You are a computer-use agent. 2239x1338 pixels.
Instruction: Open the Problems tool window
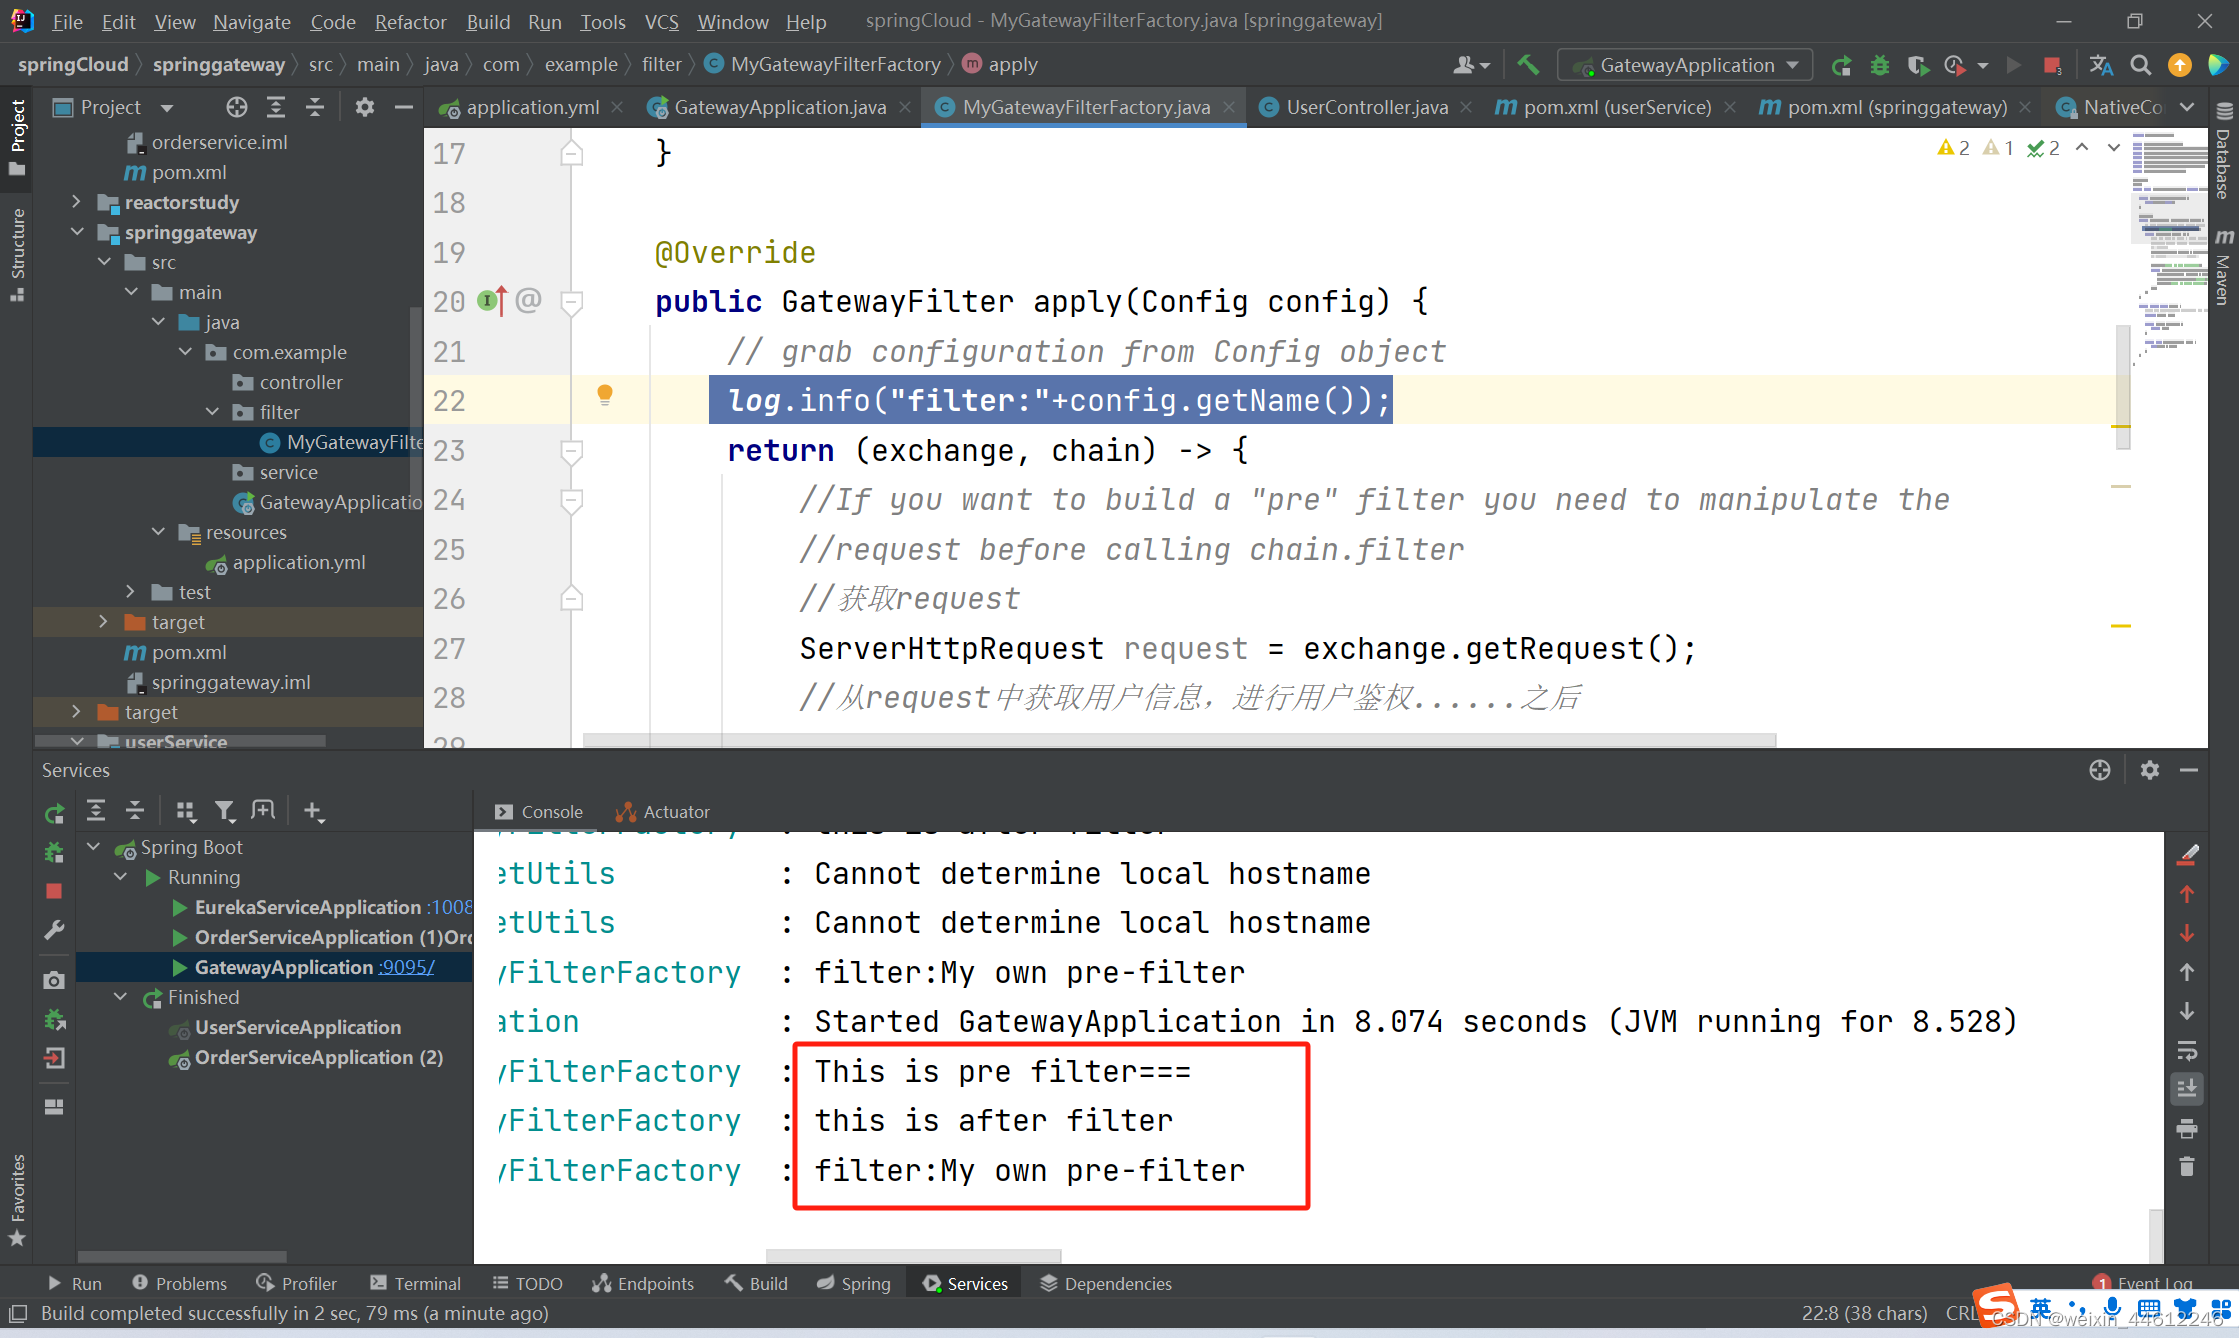(x=180, y=1283)
